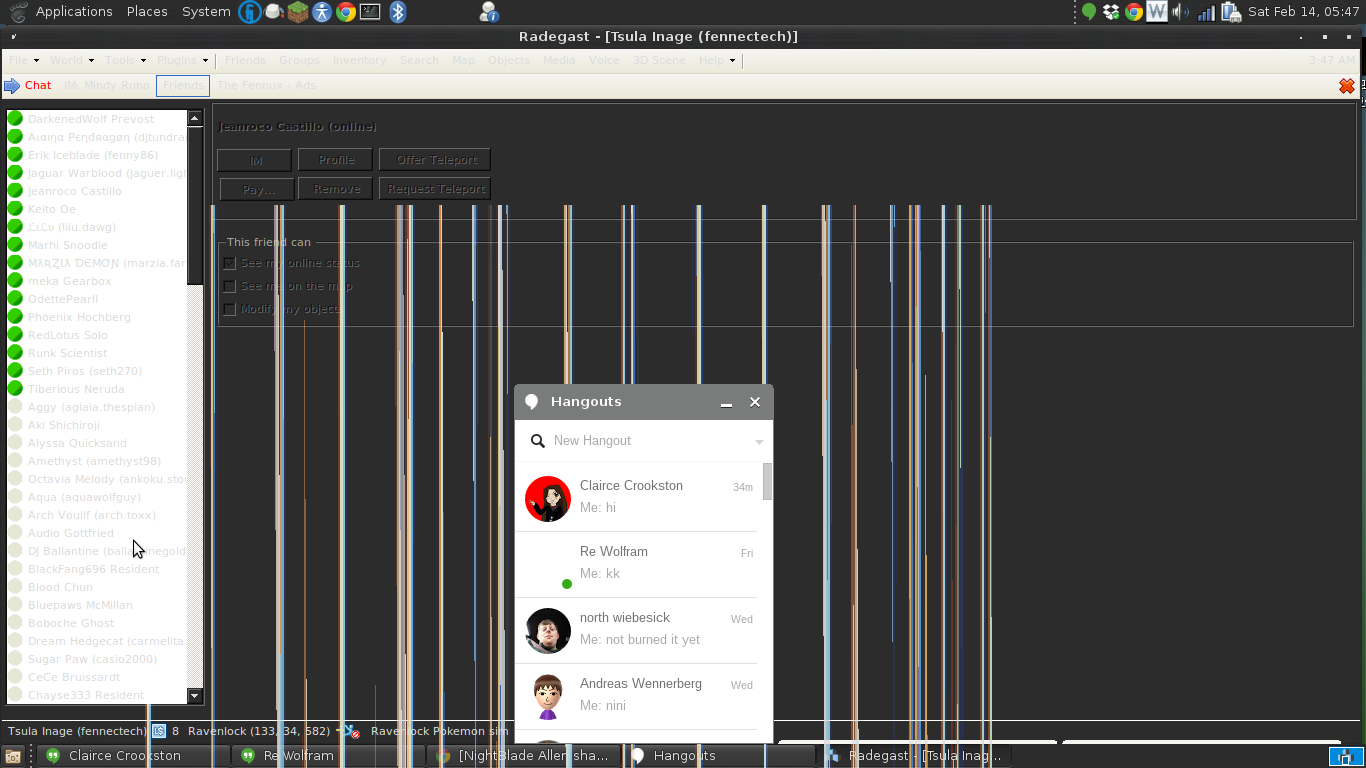This screenshot has width=1366, height=768.
Task: Open Clairce Crookston's avatar in Hangouts
Action: 547,498
